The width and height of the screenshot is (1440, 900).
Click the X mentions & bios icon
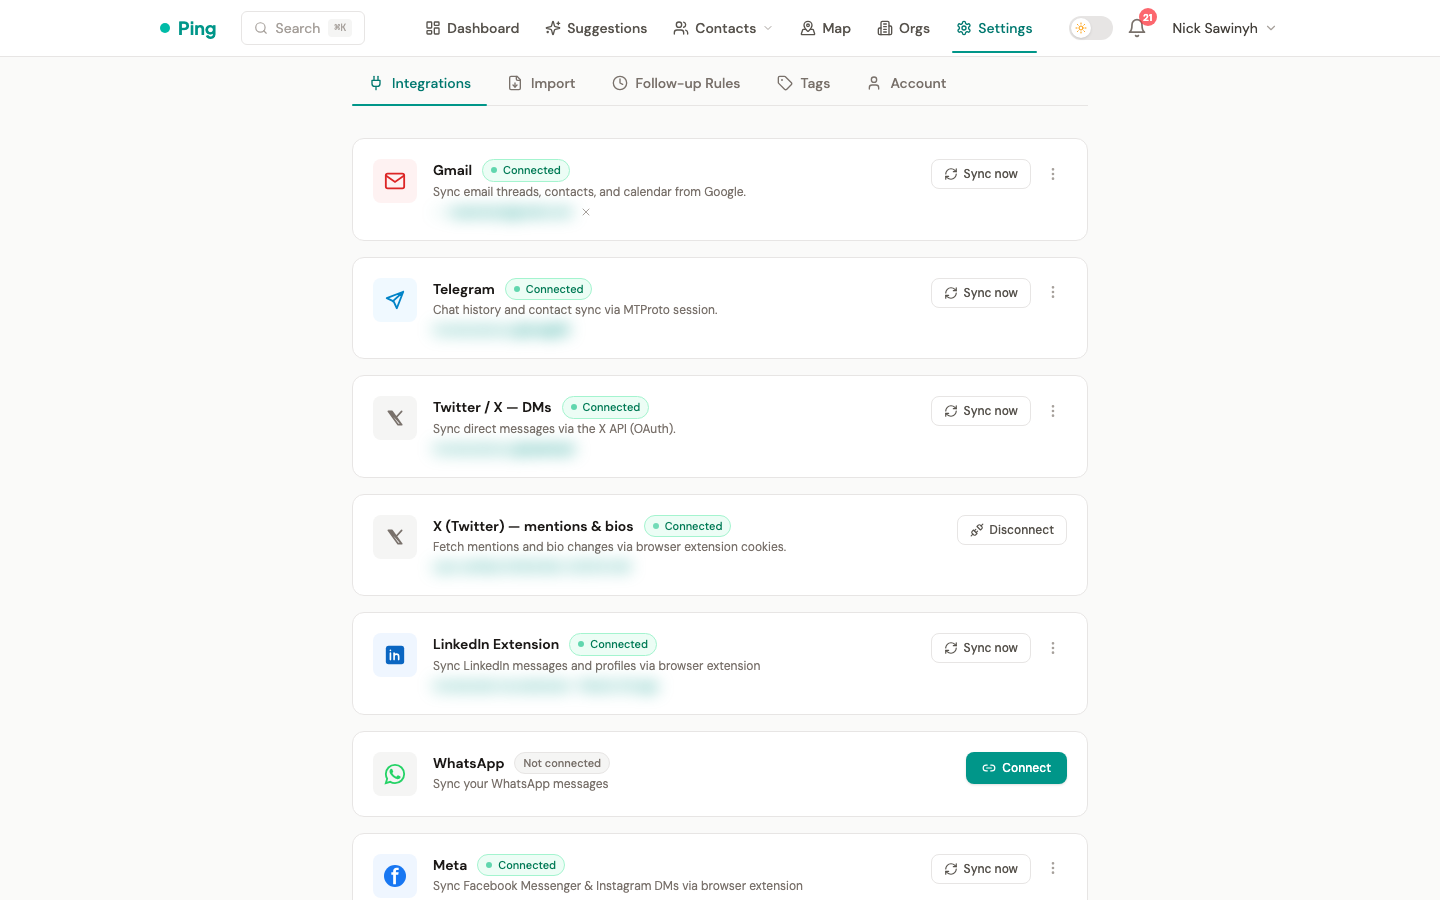pos(395,537)
